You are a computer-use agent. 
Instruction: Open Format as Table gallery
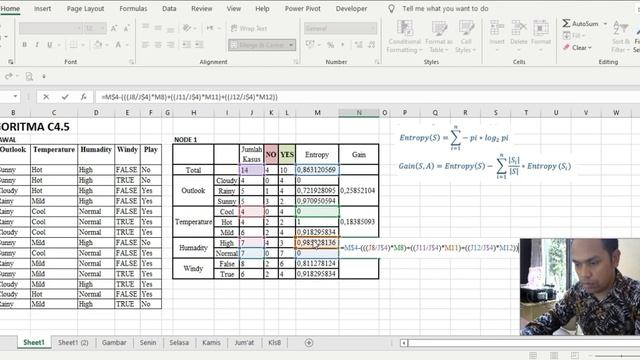click(439, 36)
